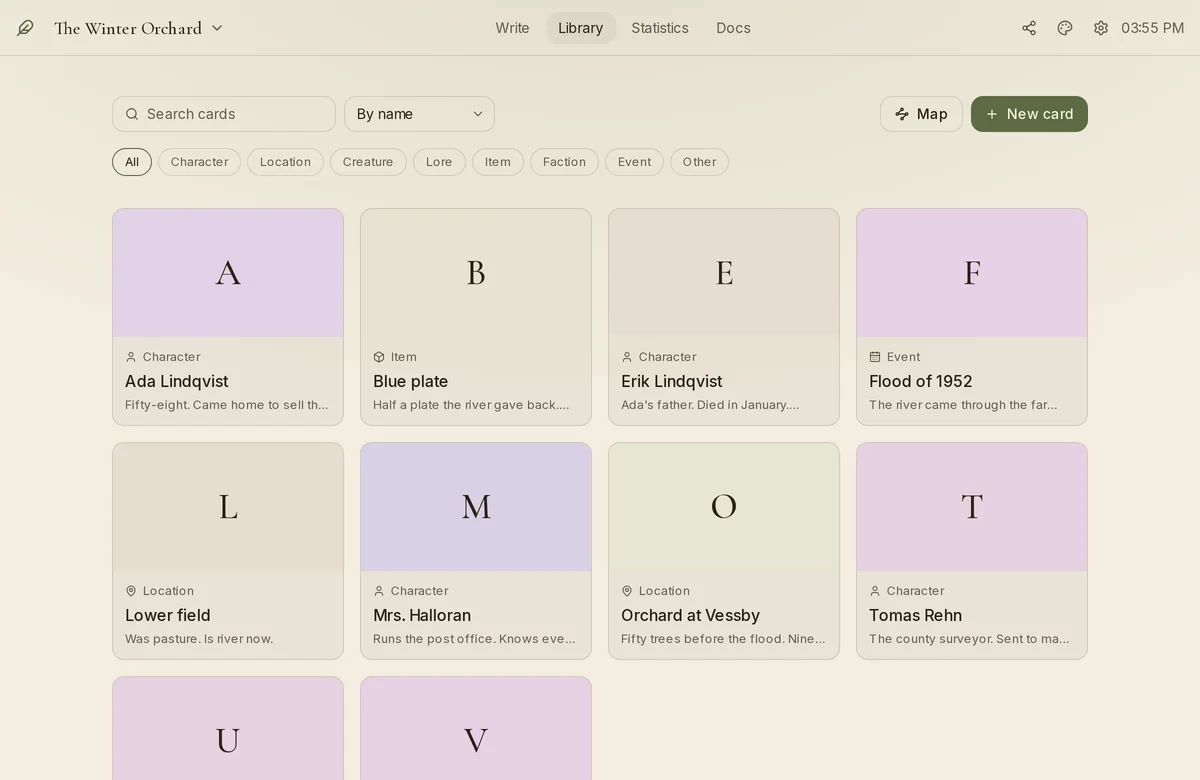Click the Mrs. Halloran card title
Image resolution: width=1200 pixels, height=780 pixels.
tap(422, 615)
